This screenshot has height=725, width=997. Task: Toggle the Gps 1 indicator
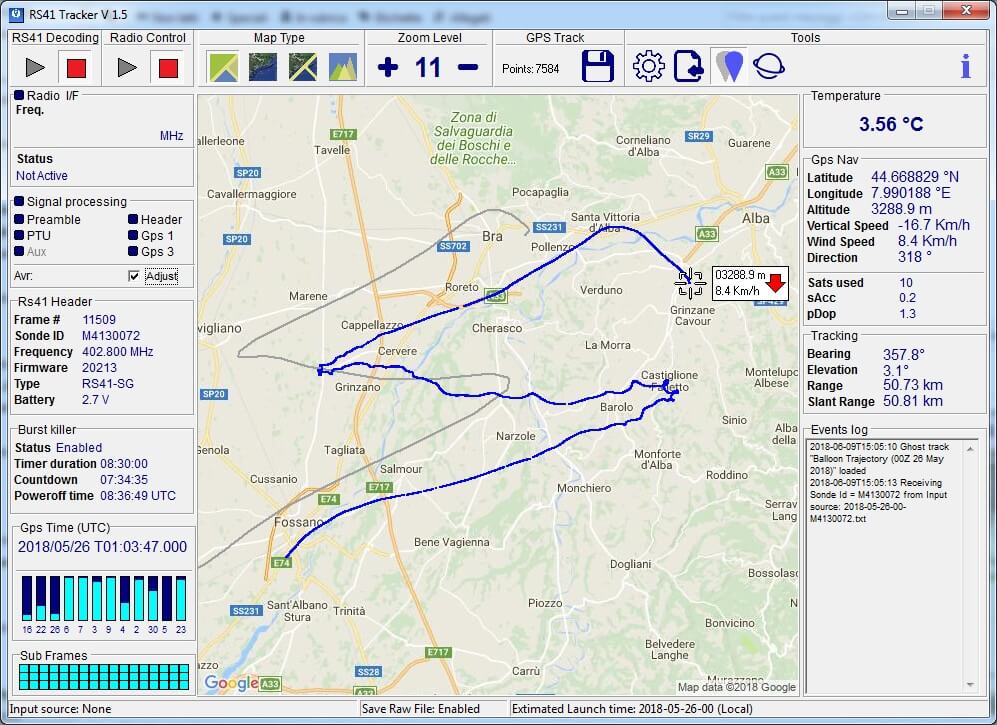pyautogui.click(x=129, y=234)
